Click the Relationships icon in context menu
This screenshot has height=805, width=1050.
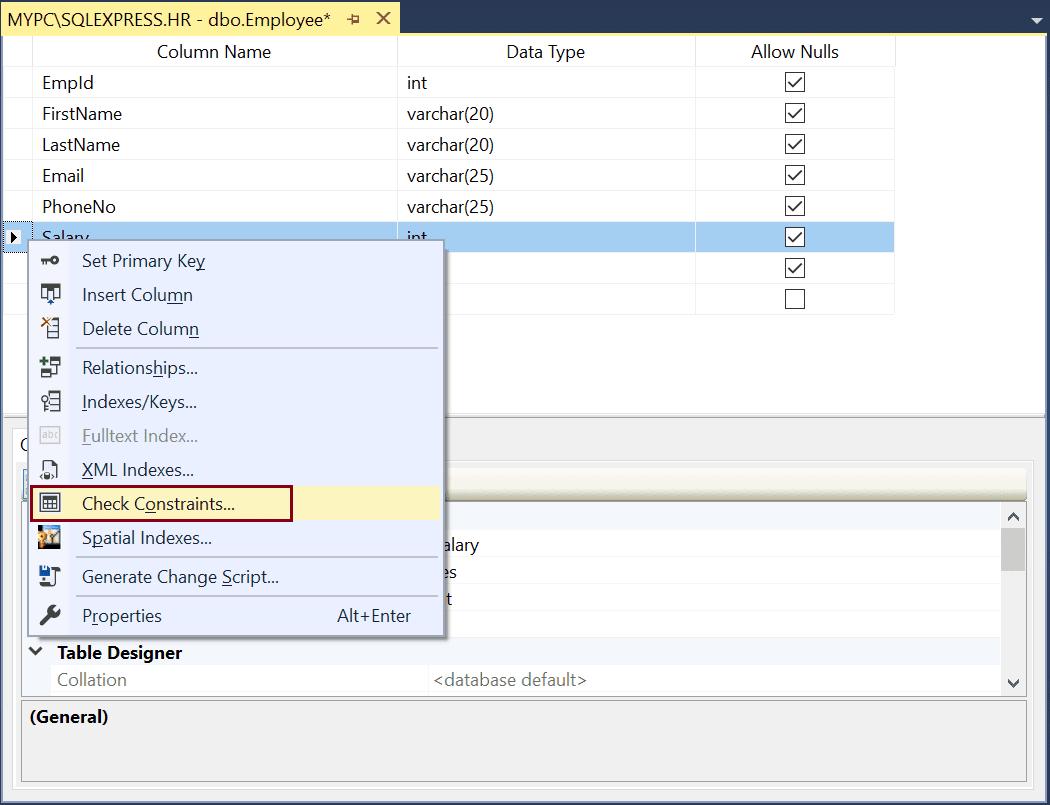(x=48, y=367)
